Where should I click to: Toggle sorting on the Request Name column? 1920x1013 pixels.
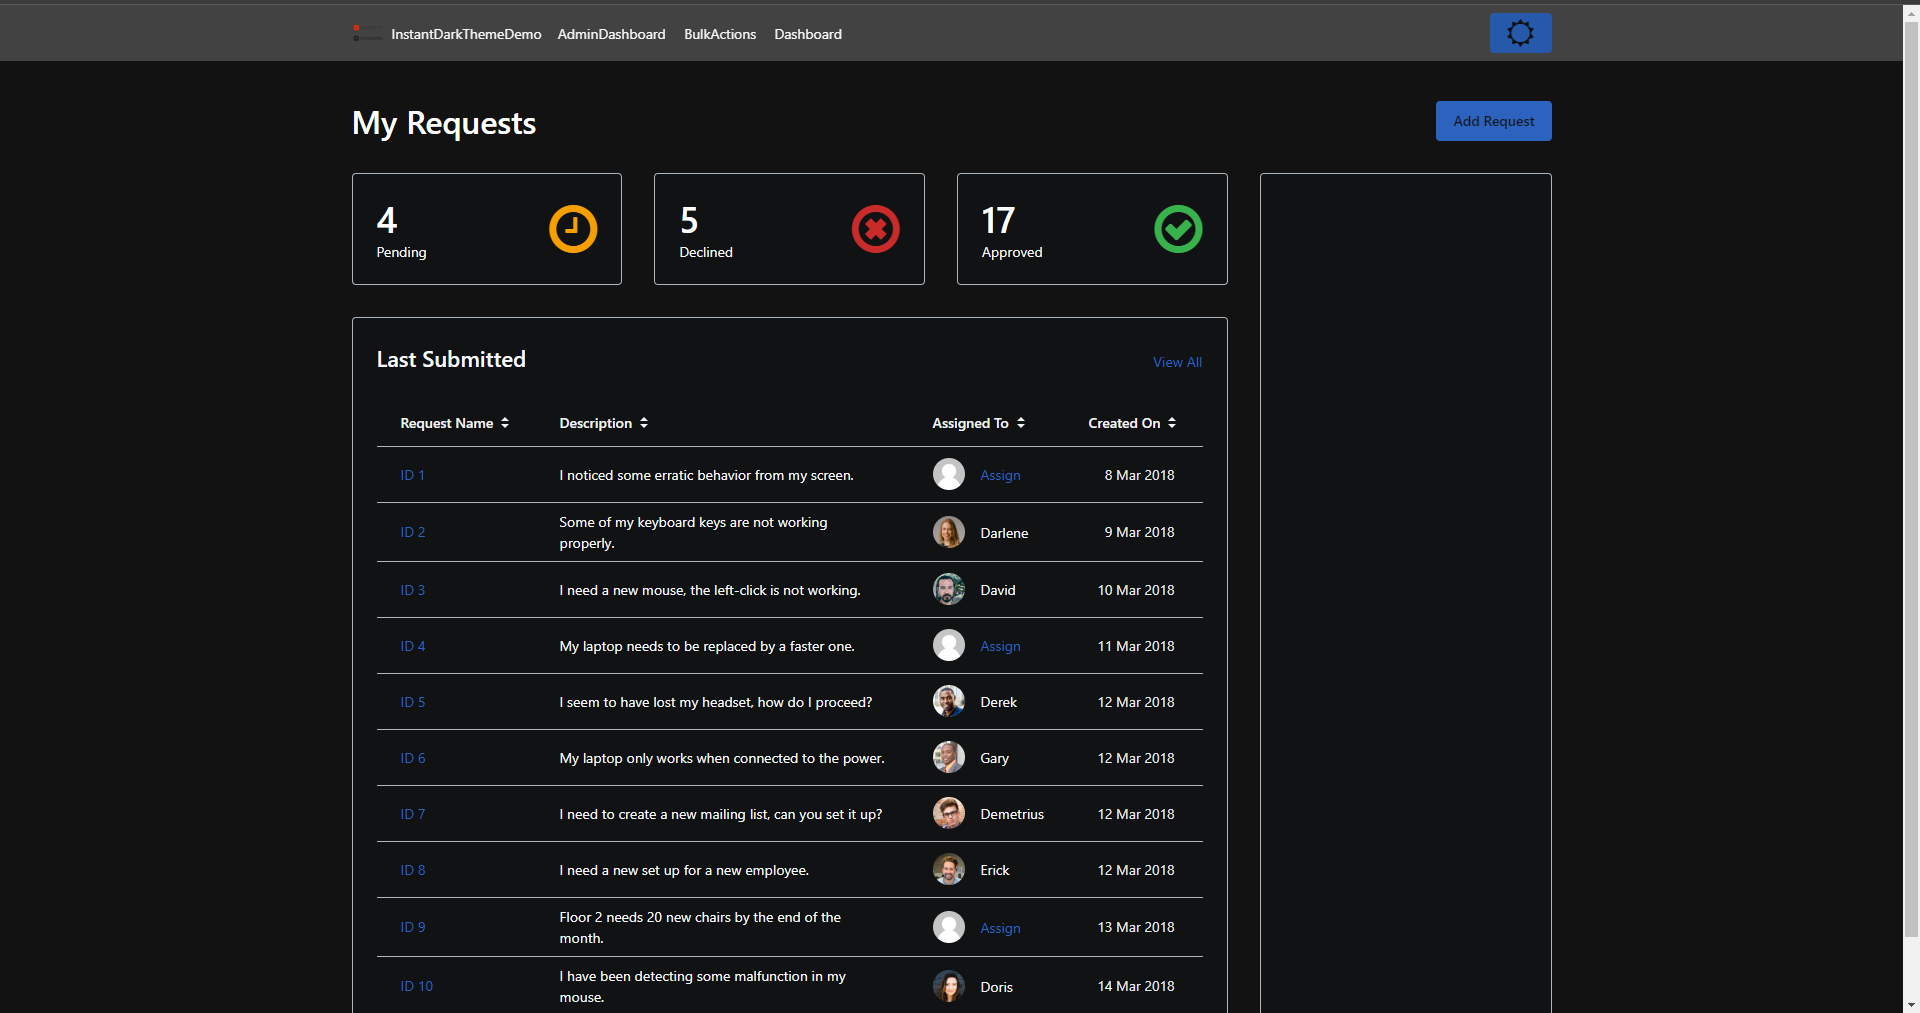click(506, 422)
